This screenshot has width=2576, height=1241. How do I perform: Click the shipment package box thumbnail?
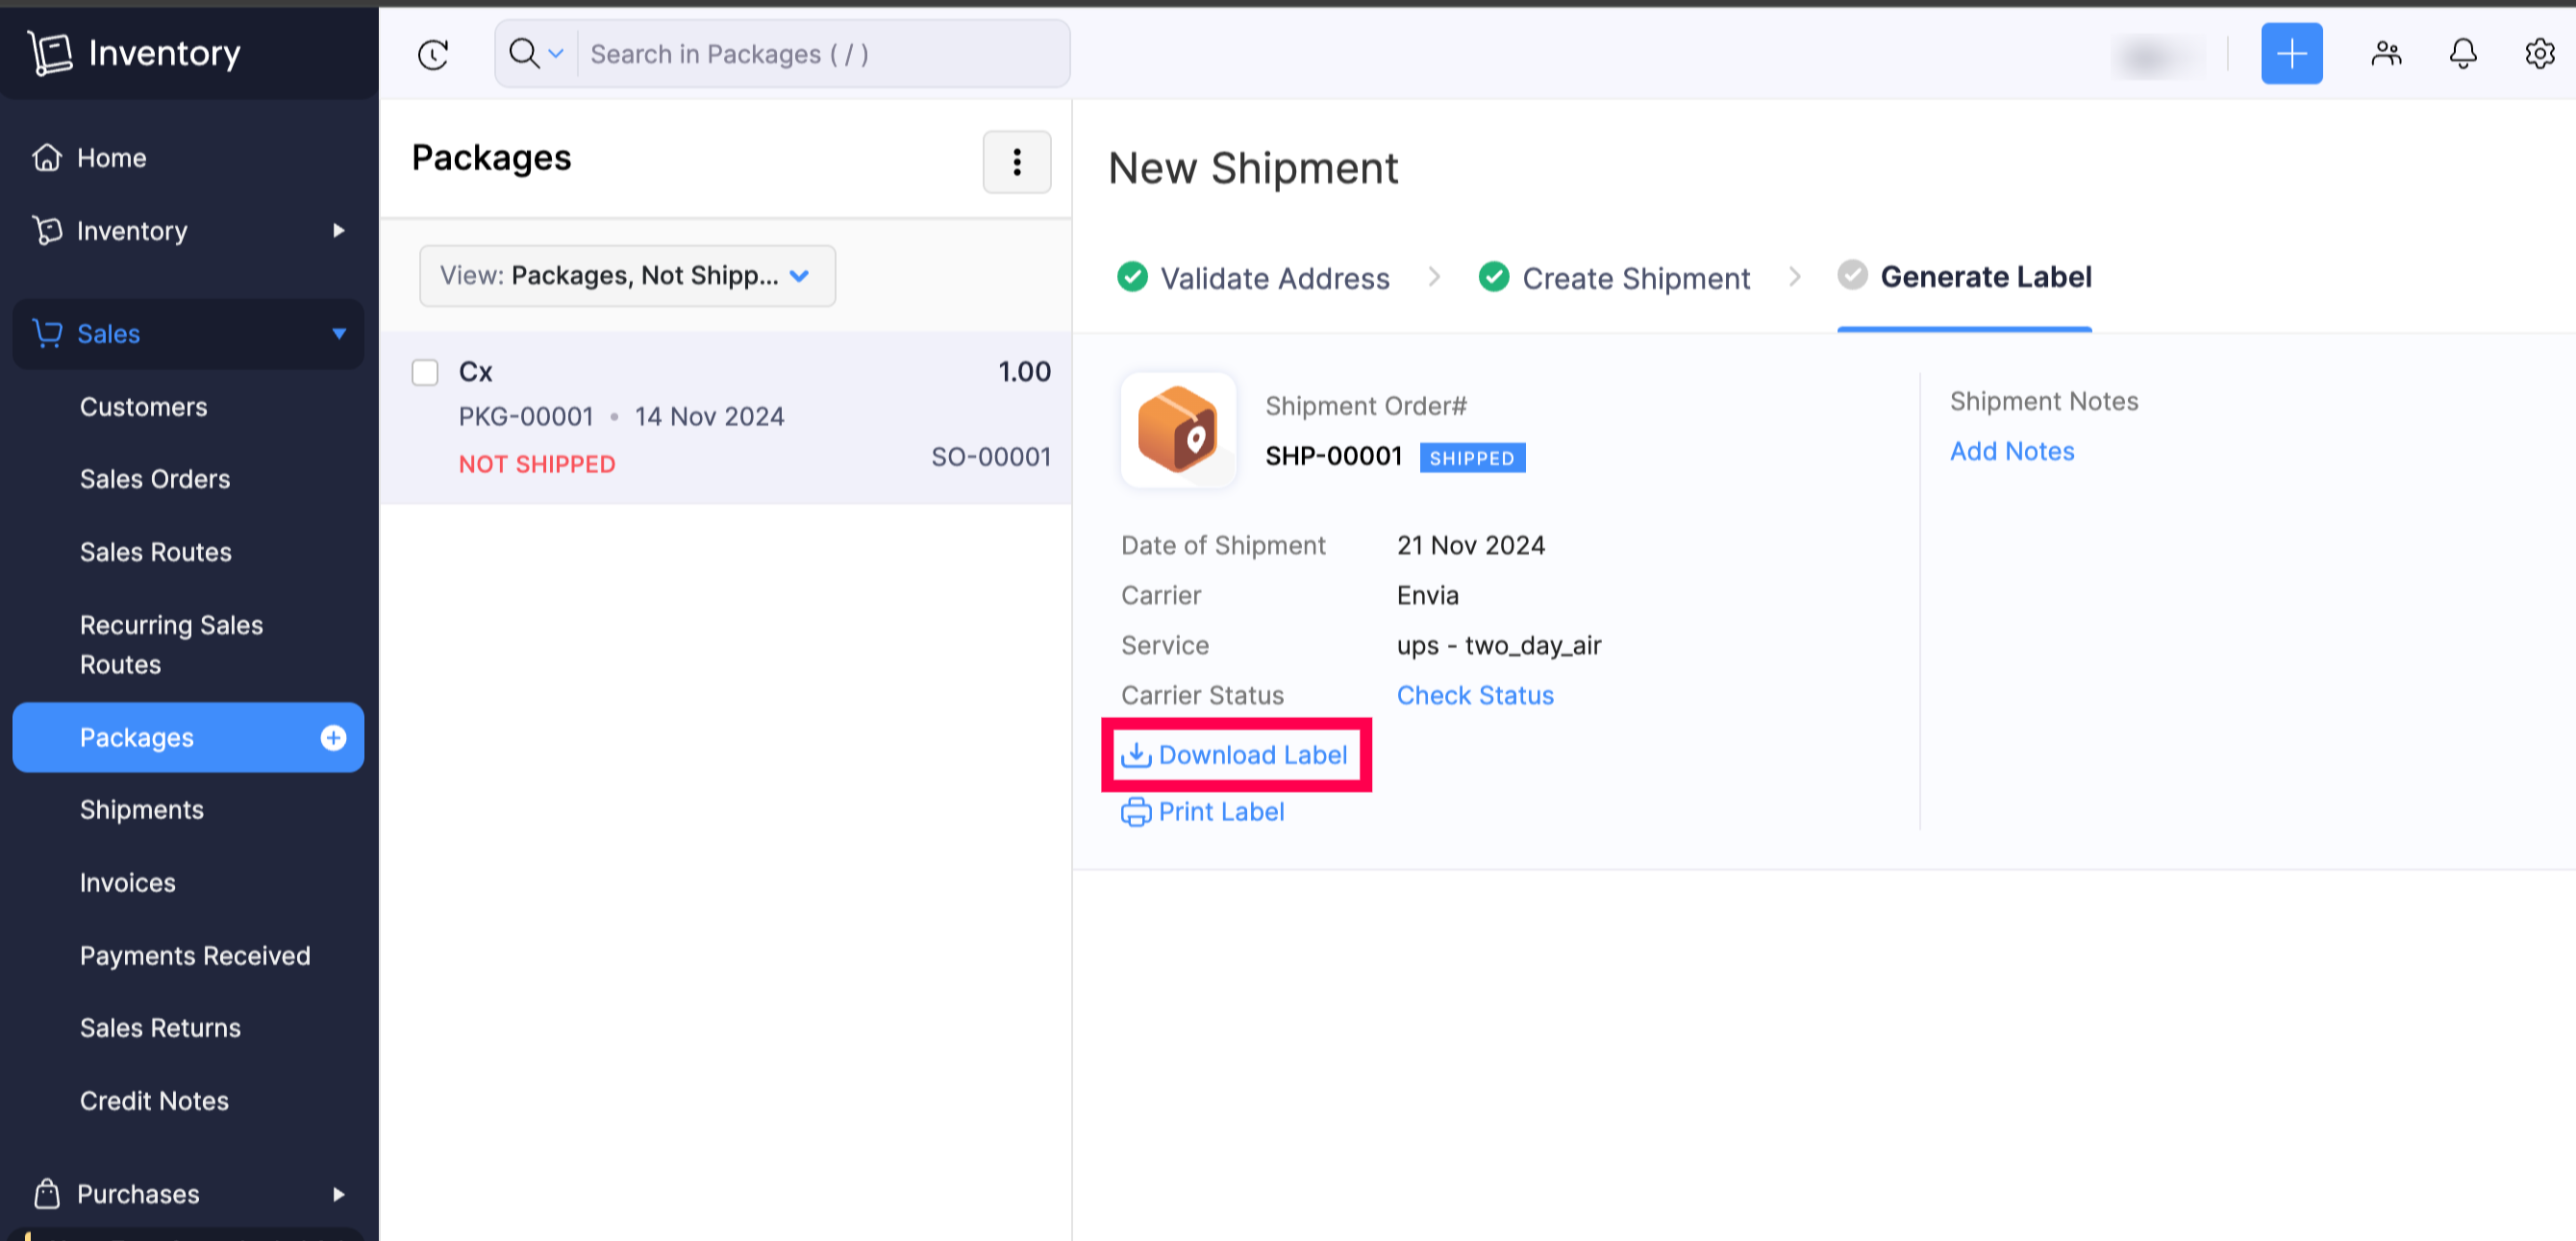1178,430
